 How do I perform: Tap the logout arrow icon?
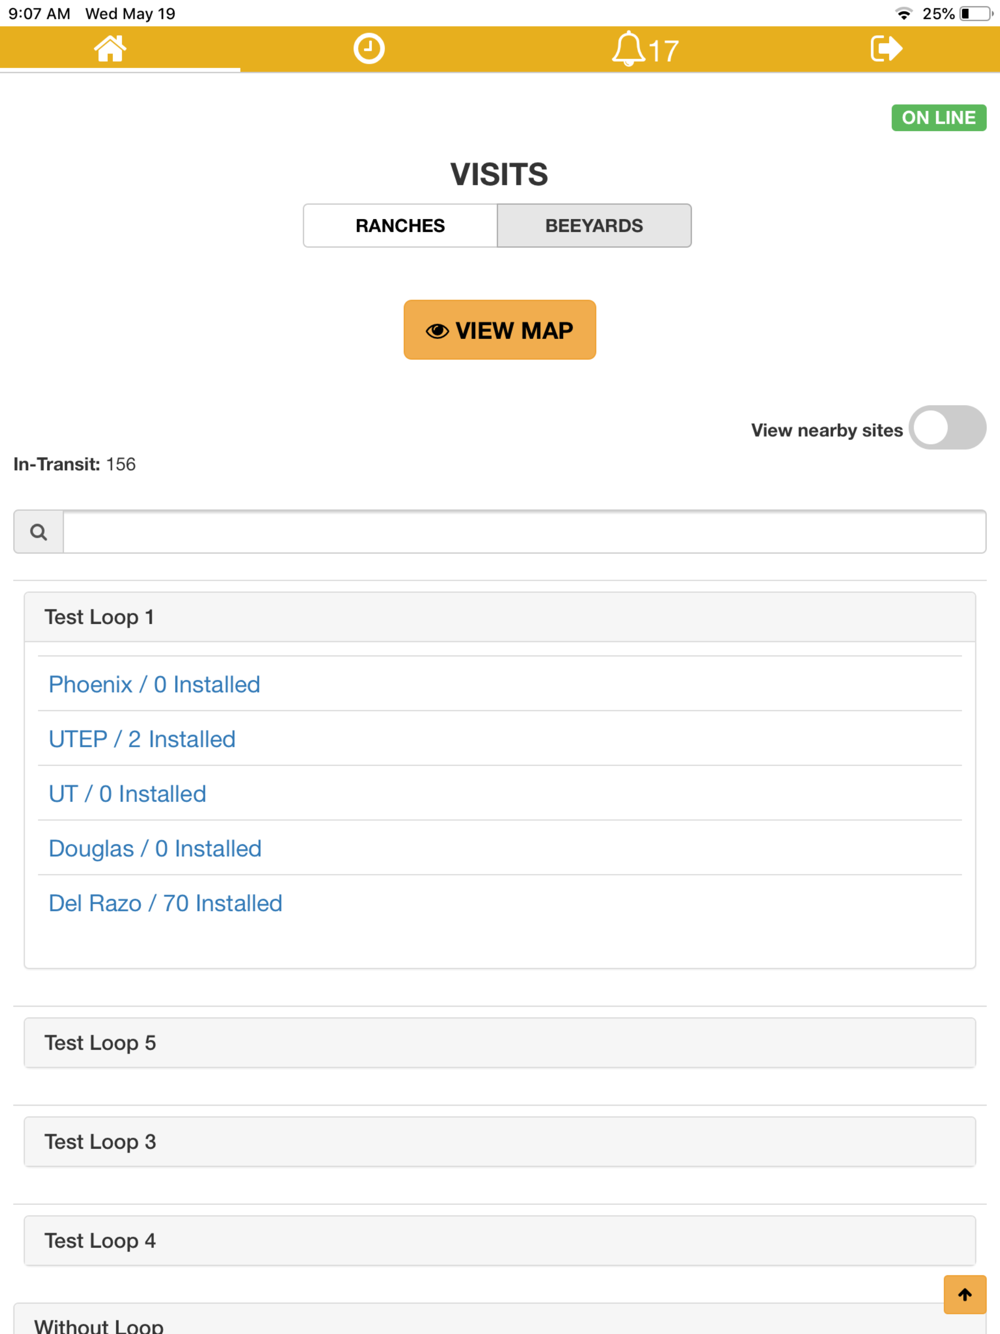[x=886, y=48]
